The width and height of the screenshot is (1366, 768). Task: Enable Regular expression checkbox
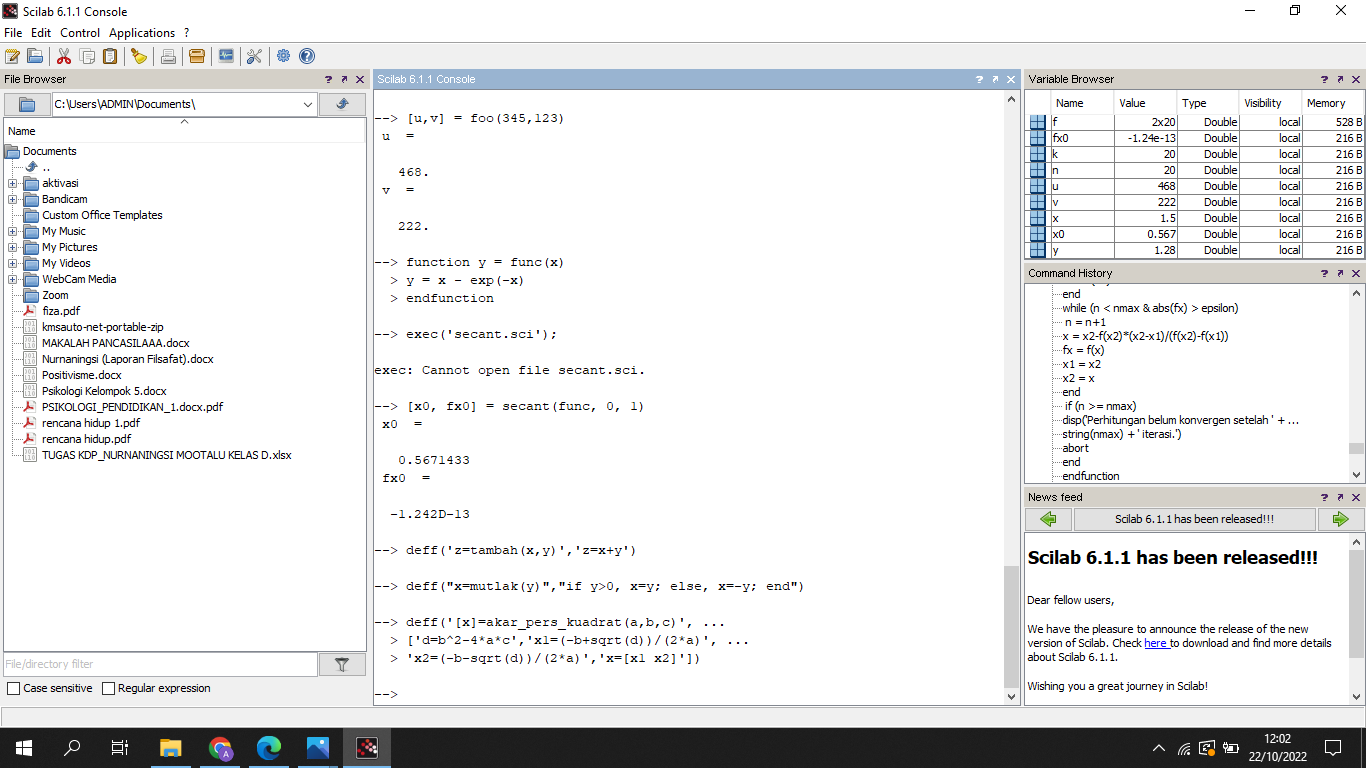point(108,688)
